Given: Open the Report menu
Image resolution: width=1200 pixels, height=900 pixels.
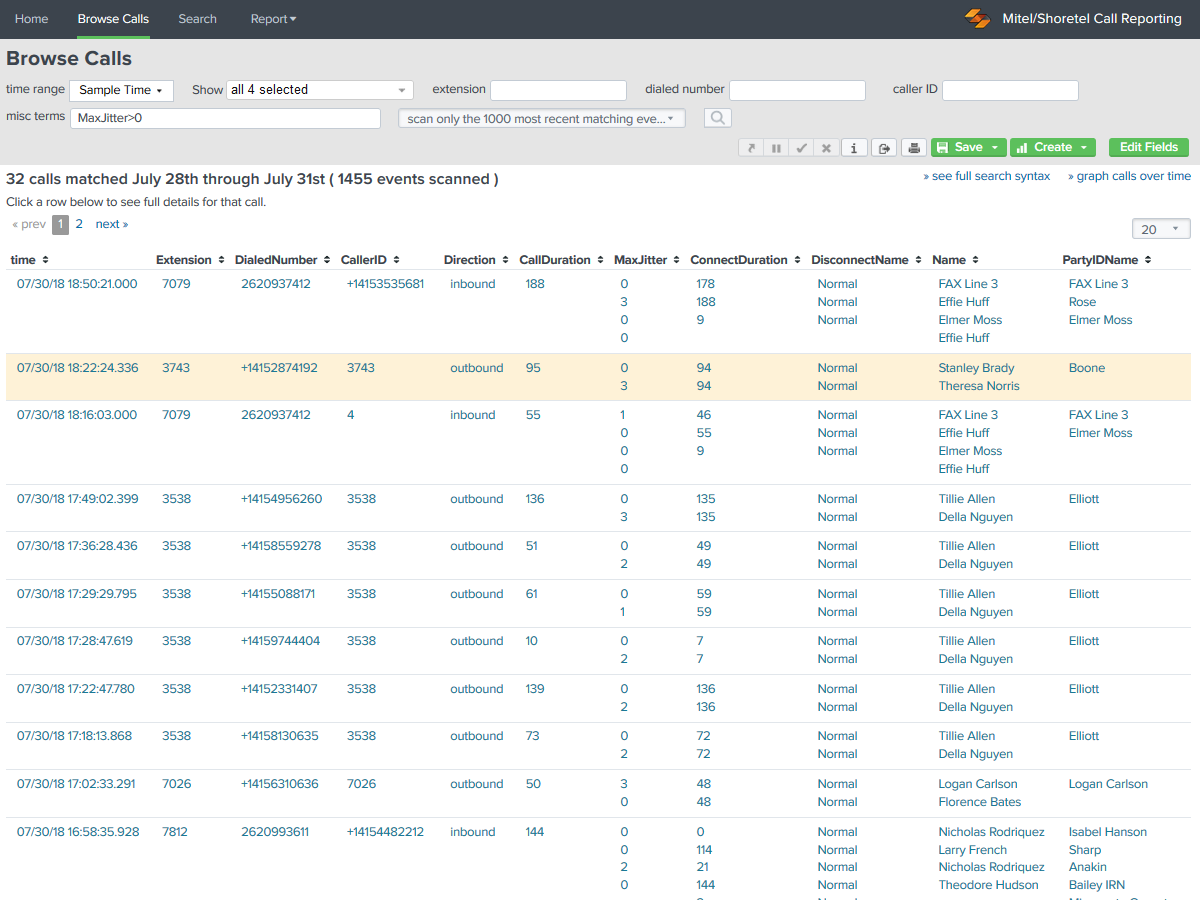Looking at the screenshot, I should [x=273, y=18].
